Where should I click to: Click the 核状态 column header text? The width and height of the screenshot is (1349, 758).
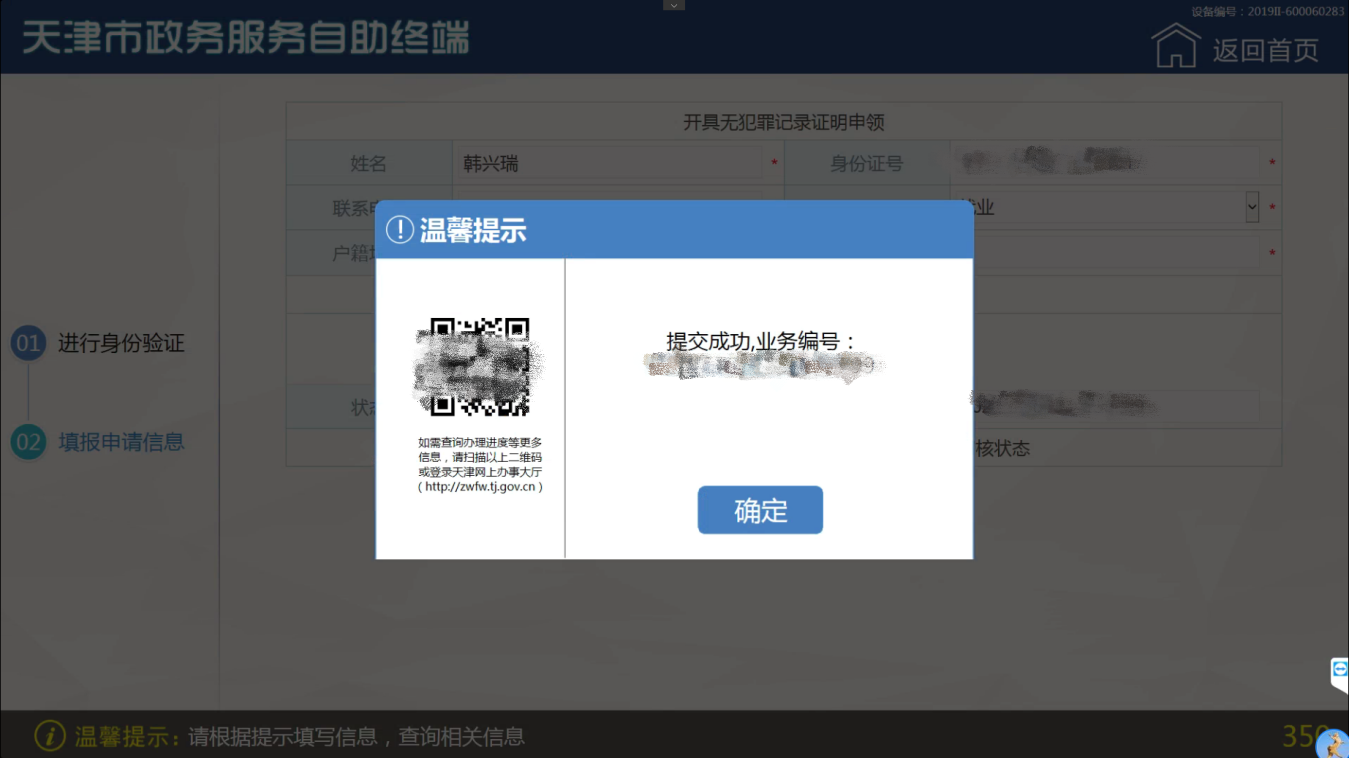(x=1003, y=449)
